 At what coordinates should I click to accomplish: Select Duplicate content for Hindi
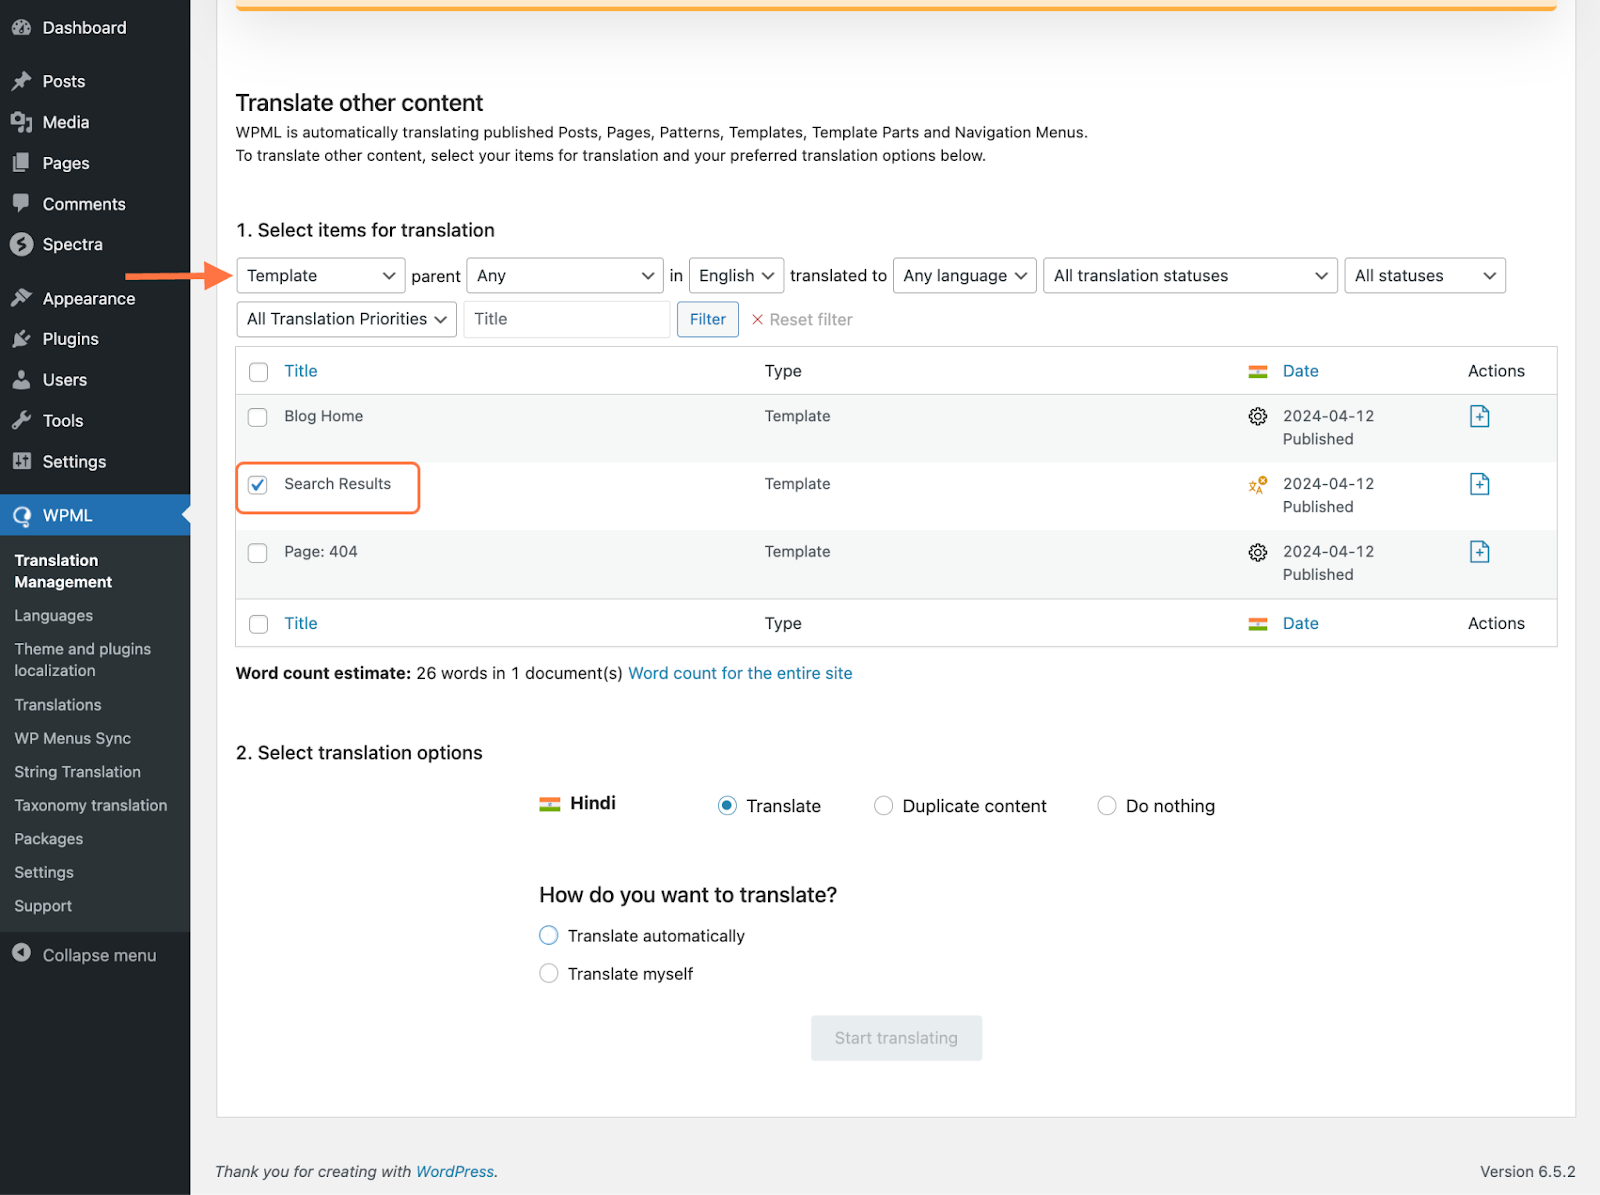pos(883,805)
